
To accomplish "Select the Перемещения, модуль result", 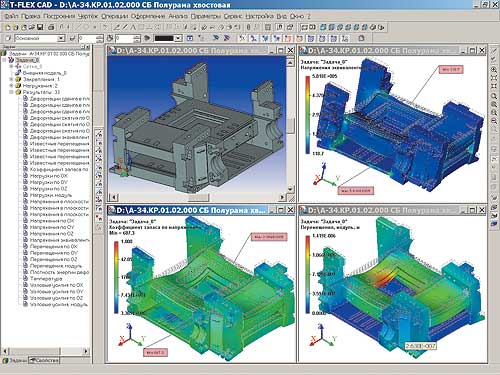I will coord(56,266).
